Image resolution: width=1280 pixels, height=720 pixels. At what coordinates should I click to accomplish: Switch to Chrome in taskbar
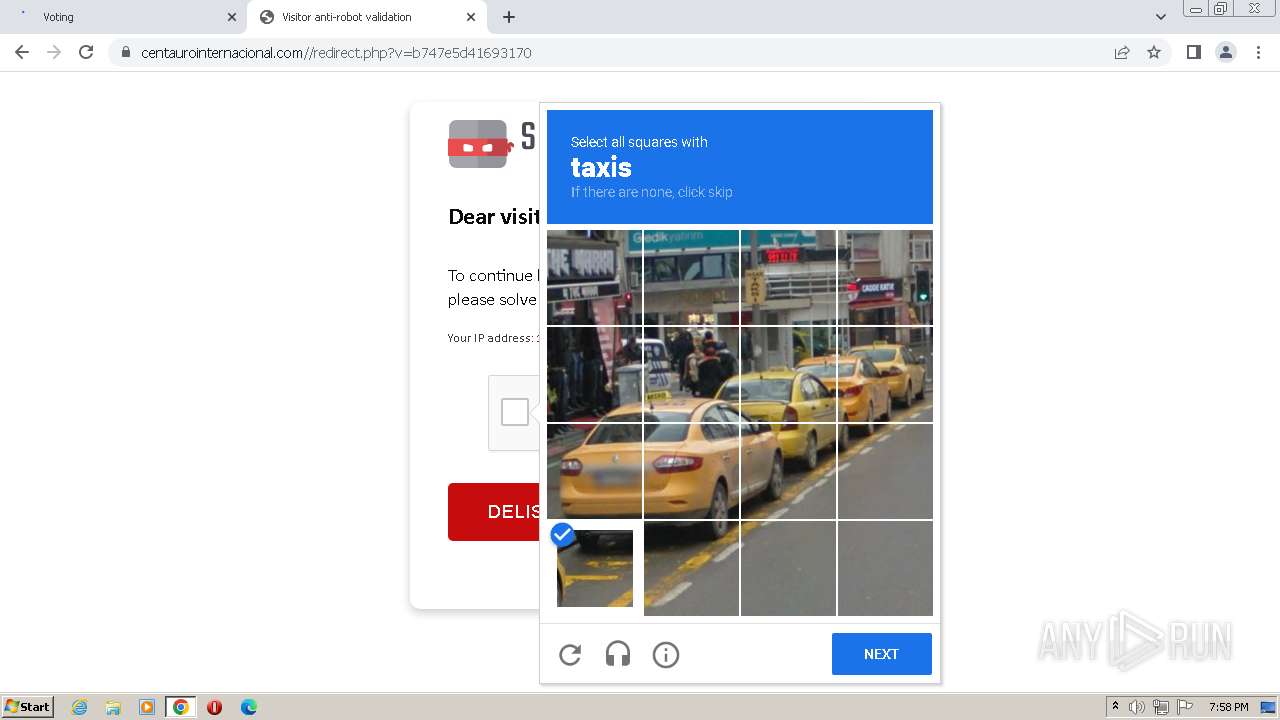point(181,707)
